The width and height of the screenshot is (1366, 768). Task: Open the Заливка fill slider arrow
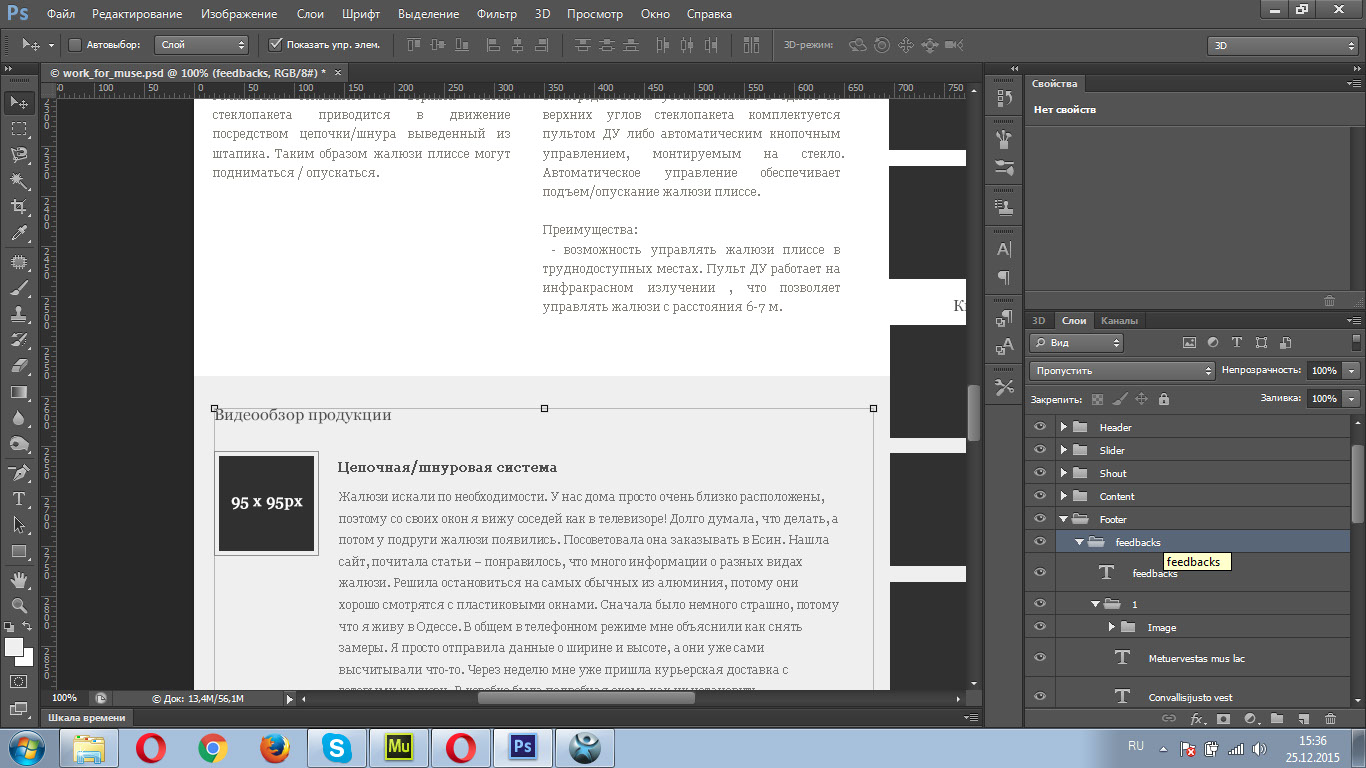1352,398
